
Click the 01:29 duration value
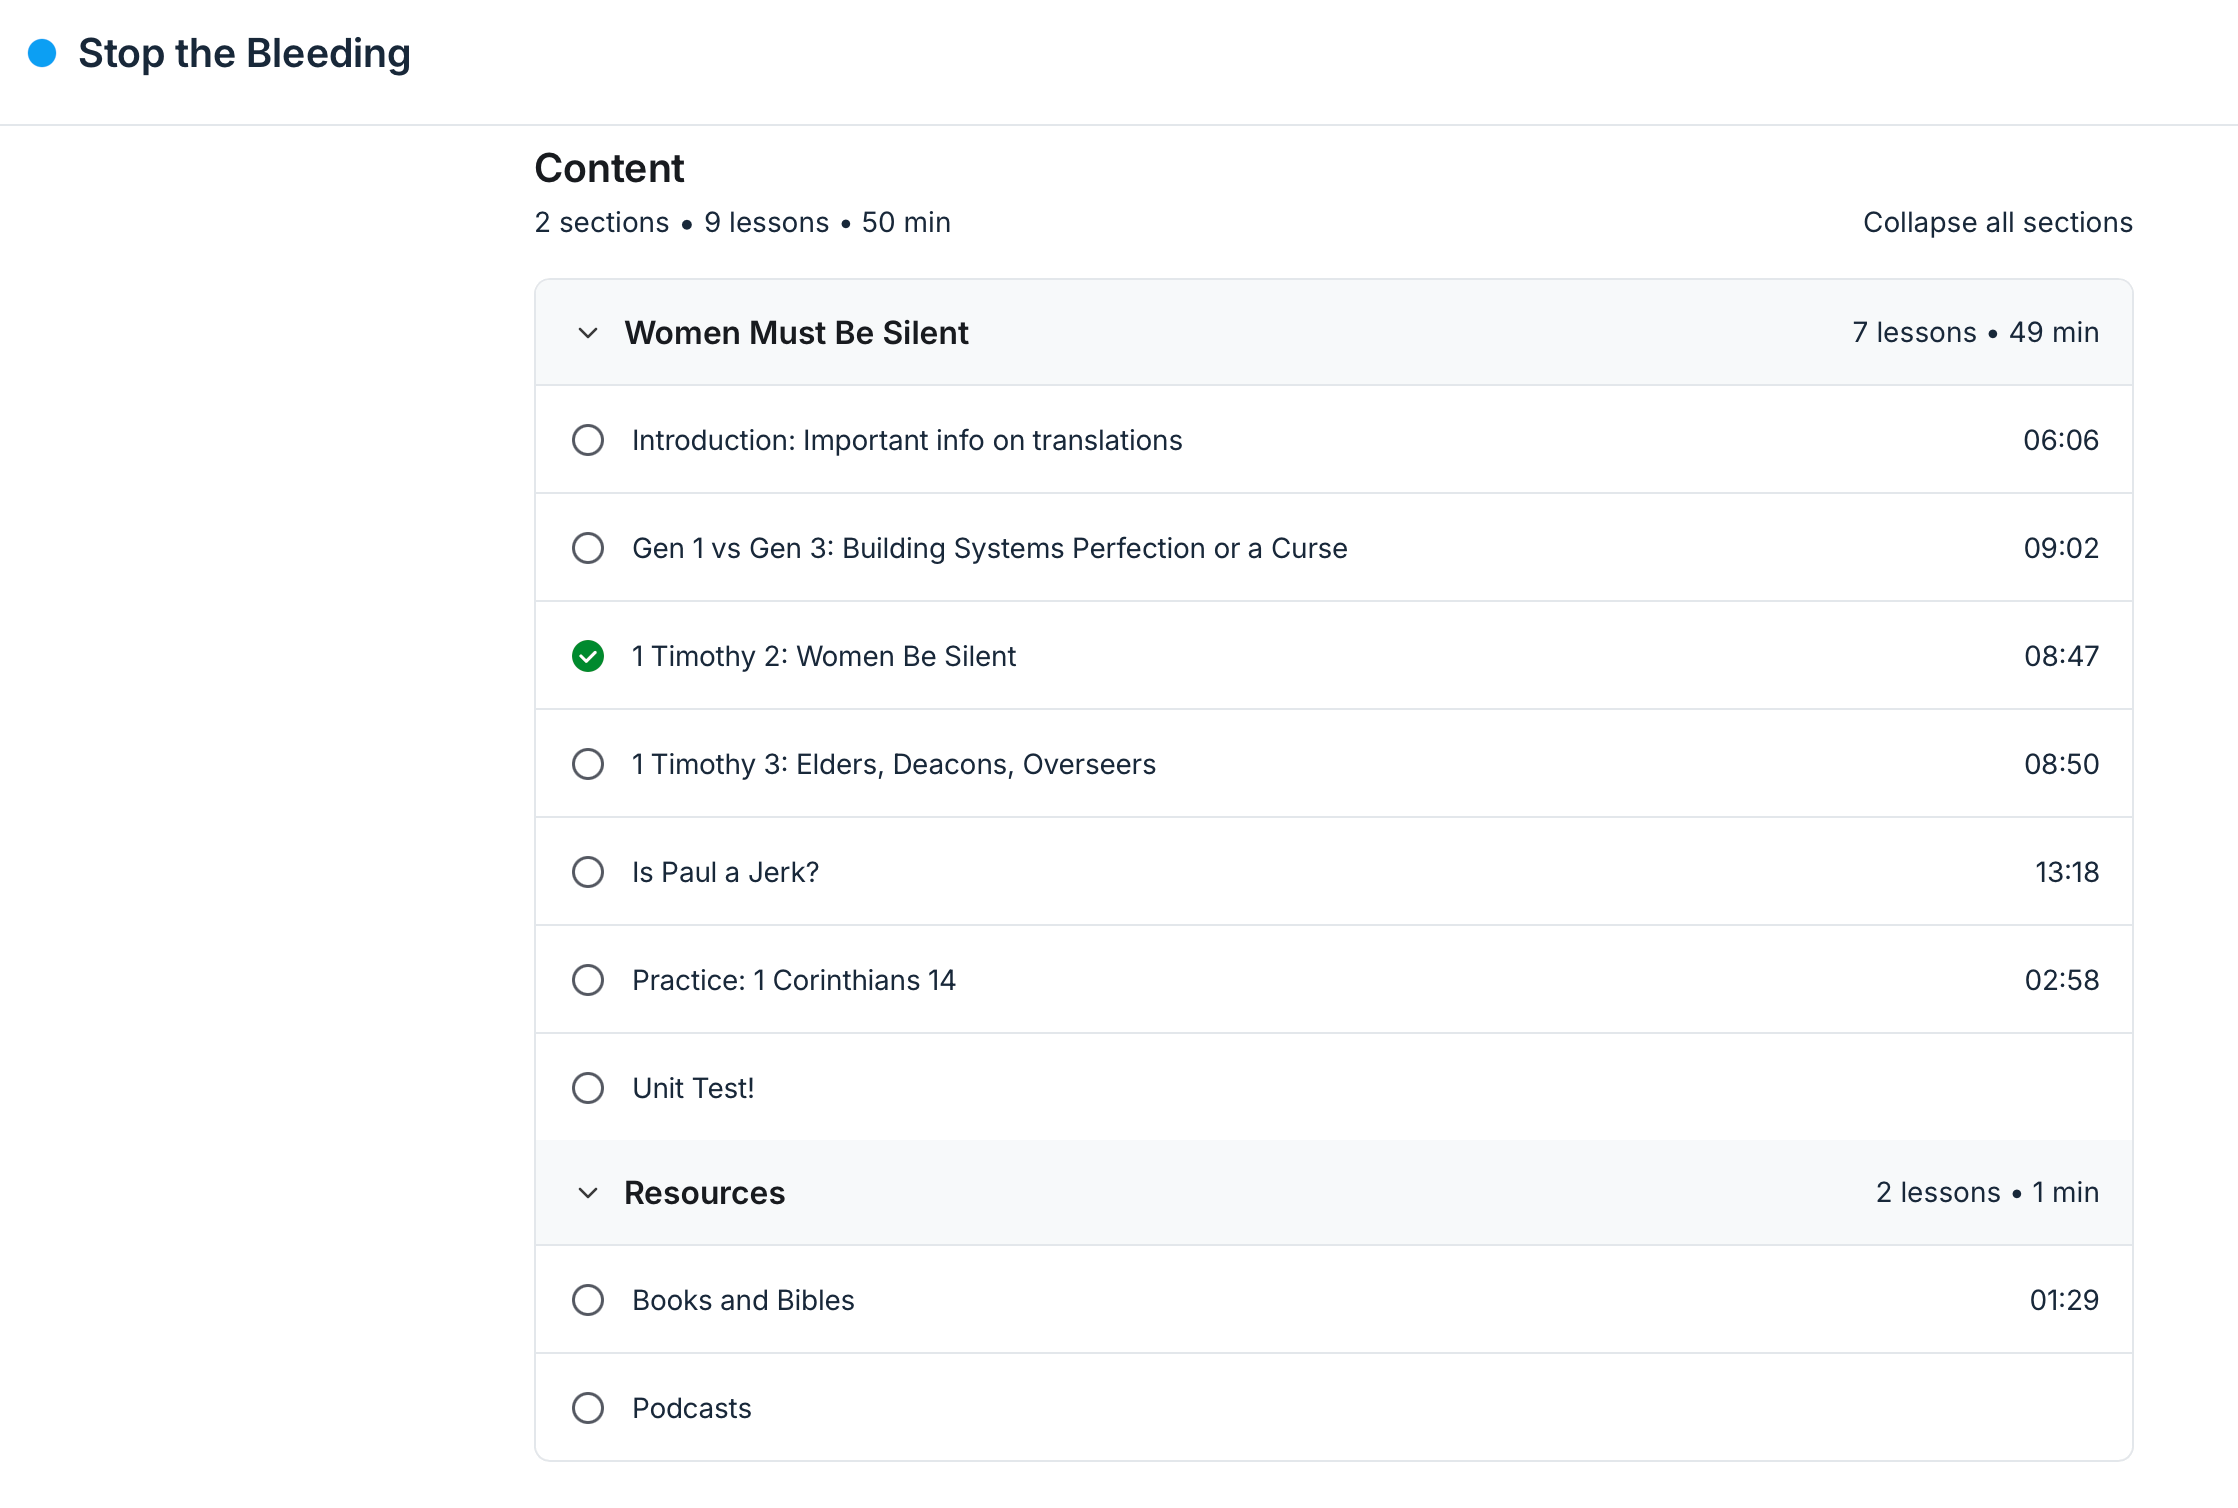click(2064, 1300)
